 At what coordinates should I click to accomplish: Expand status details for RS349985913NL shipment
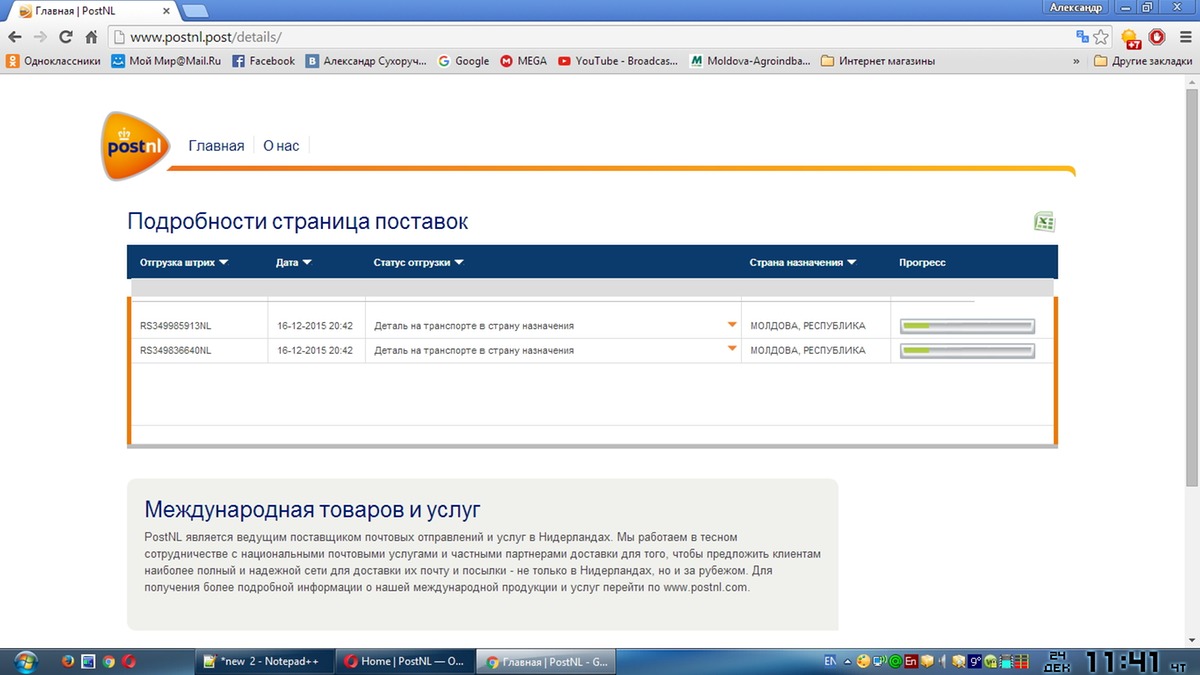(x=731, y=324)
